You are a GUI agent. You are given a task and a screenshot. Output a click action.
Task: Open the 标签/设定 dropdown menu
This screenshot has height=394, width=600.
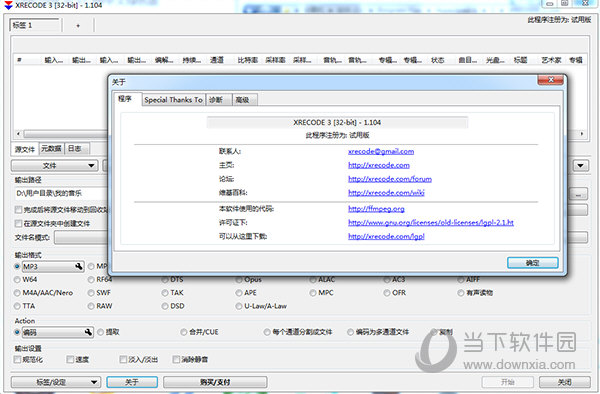tap(56, 382)
